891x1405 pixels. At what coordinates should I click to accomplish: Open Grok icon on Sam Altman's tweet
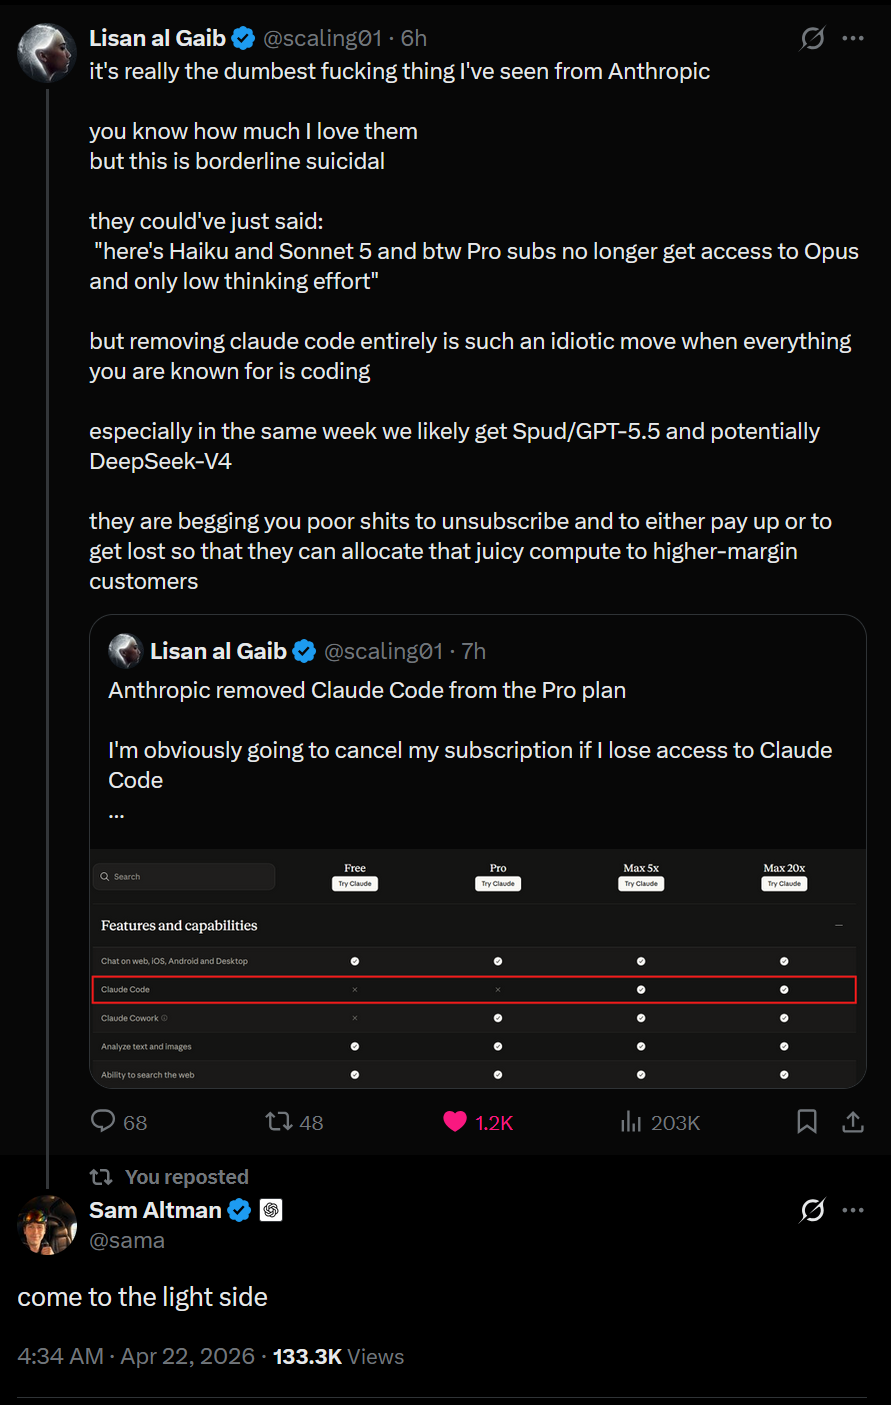coord(812,1210)
